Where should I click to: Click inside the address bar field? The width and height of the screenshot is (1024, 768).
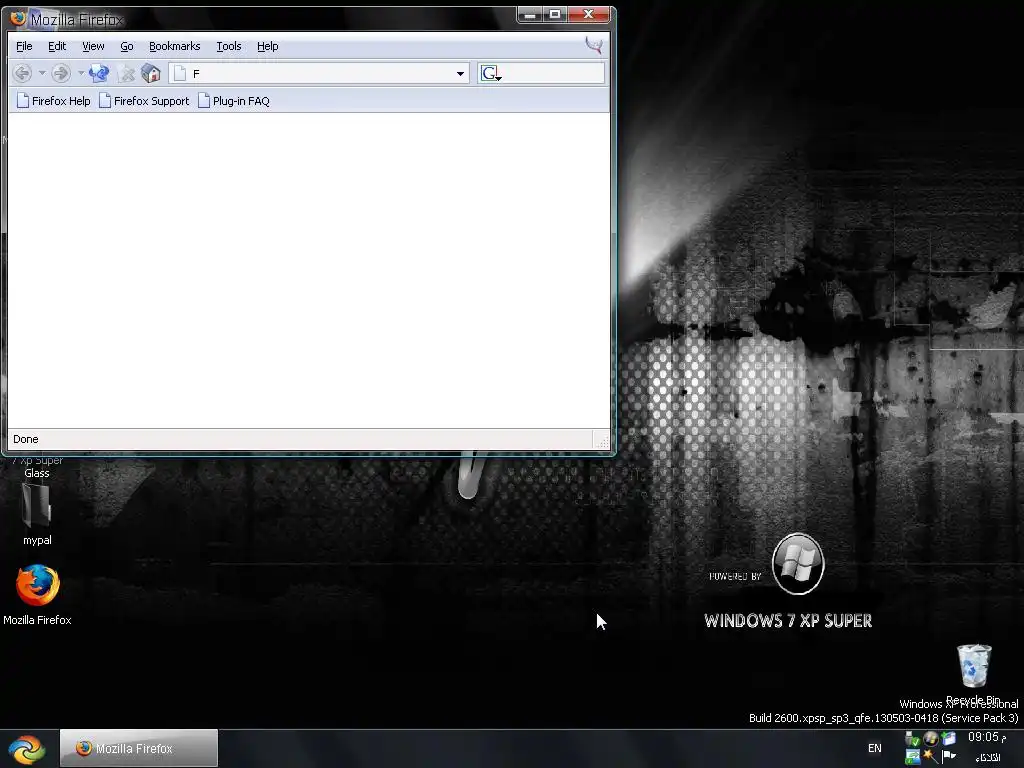(x=320, y=74)
